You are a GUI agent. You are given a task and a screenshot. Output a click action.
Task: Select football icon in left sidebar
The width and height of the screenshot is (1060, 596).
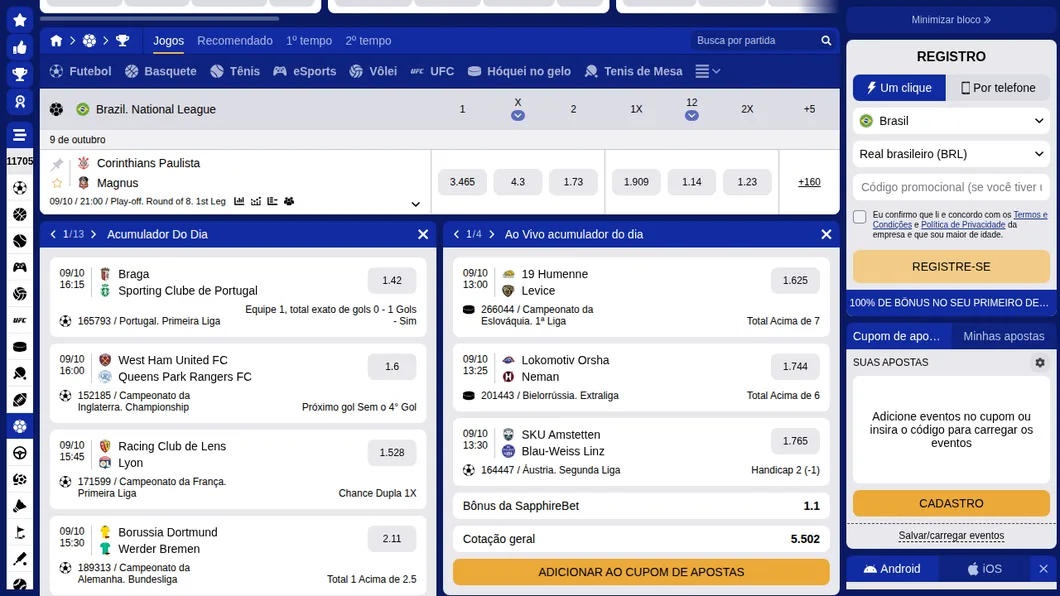[20, 188]
